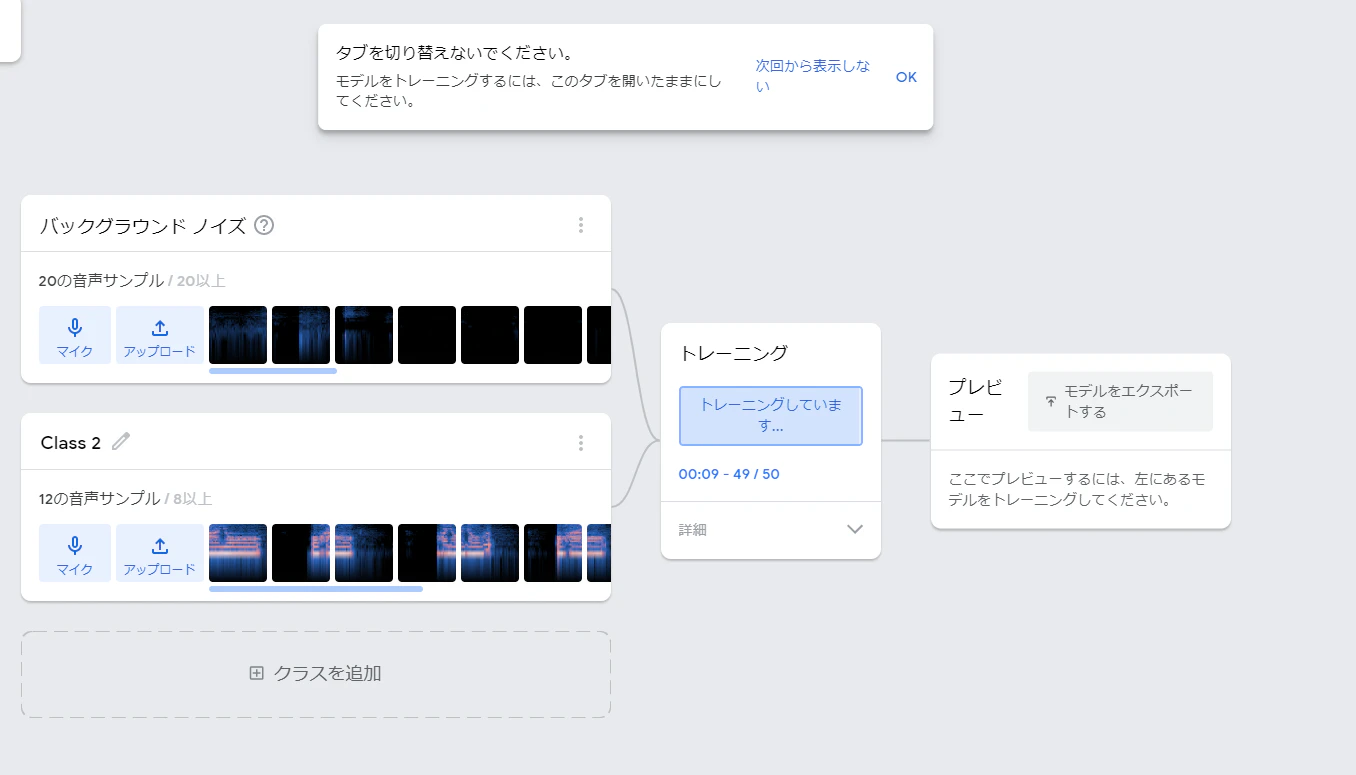Dismiss notification with OK
The width and height of the screenshot is (1356, 775).
906,77
